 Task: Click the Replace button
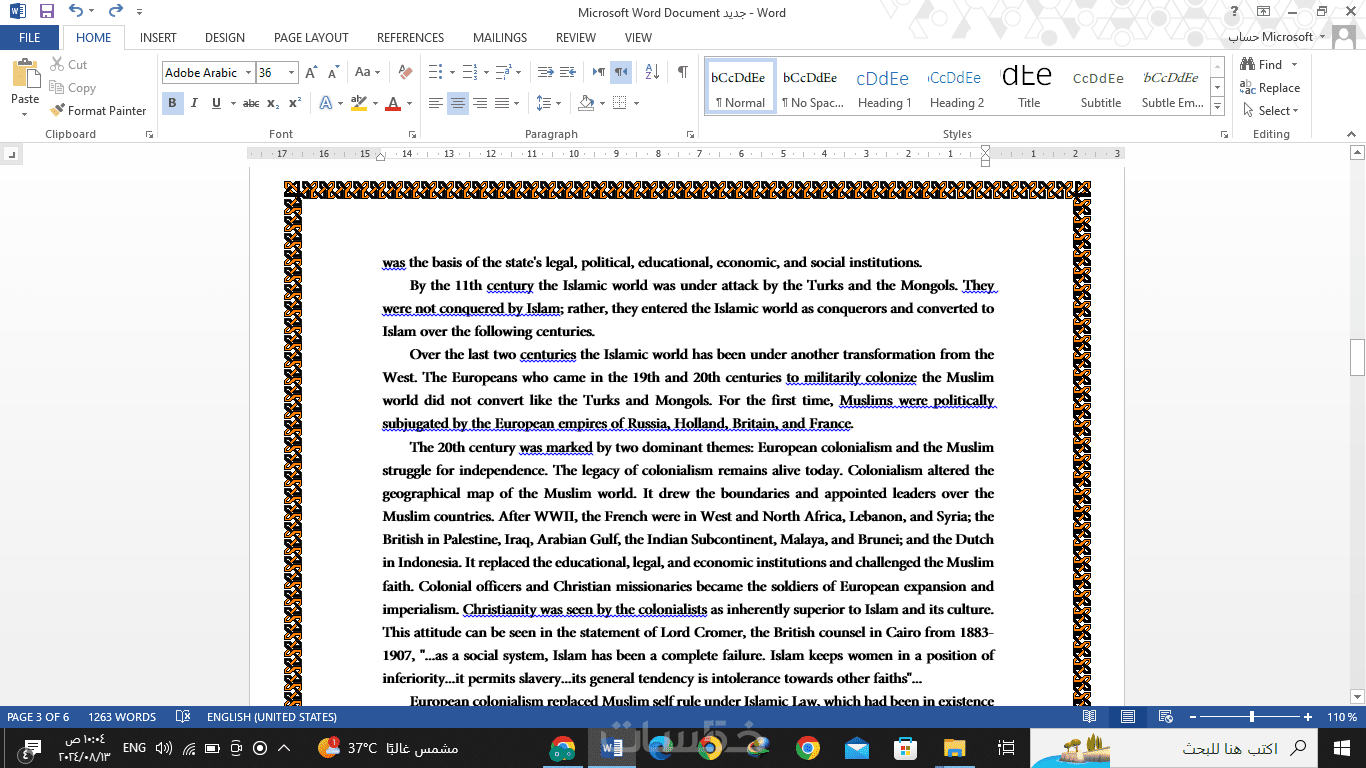pos(1270,88)
